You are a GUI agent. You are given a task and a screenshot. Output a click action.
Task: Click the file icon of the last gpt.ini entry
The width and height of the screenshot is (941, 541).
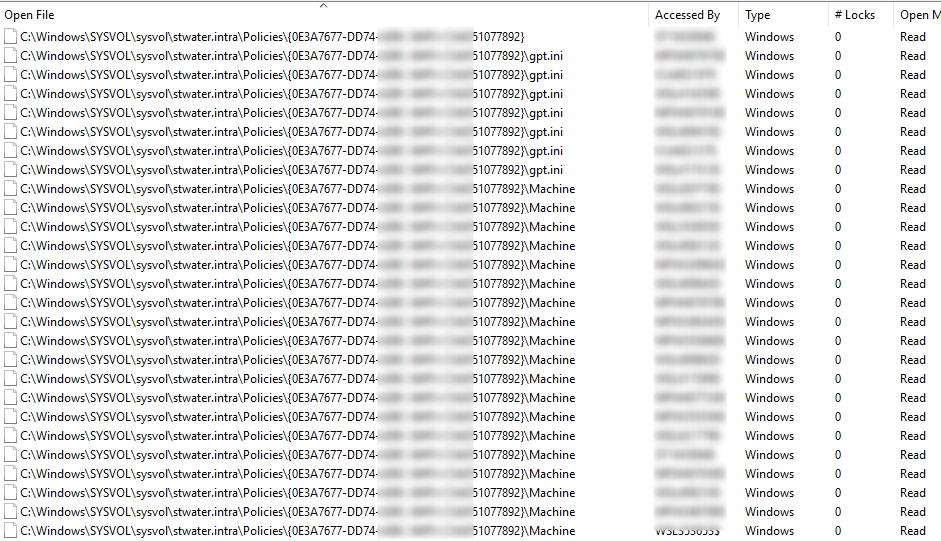[x=10, y=170]
